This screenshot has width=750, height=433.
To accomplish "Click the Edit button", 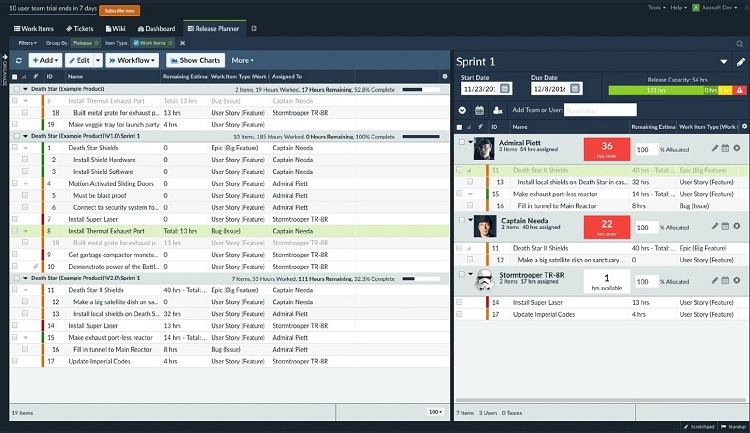I will 79,61.
